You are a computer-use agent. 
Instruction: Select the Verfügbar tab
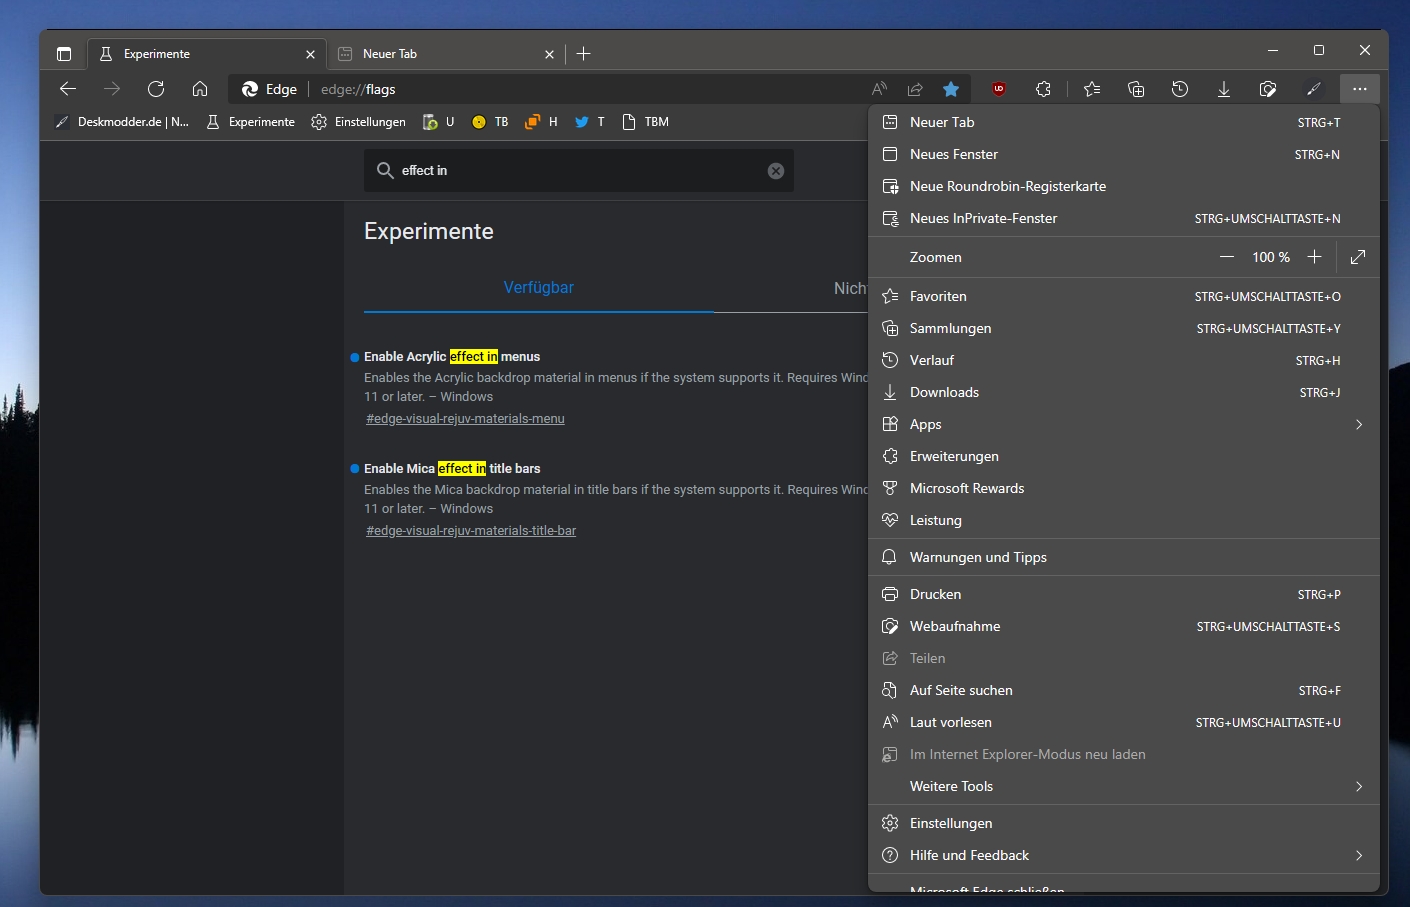539,288
